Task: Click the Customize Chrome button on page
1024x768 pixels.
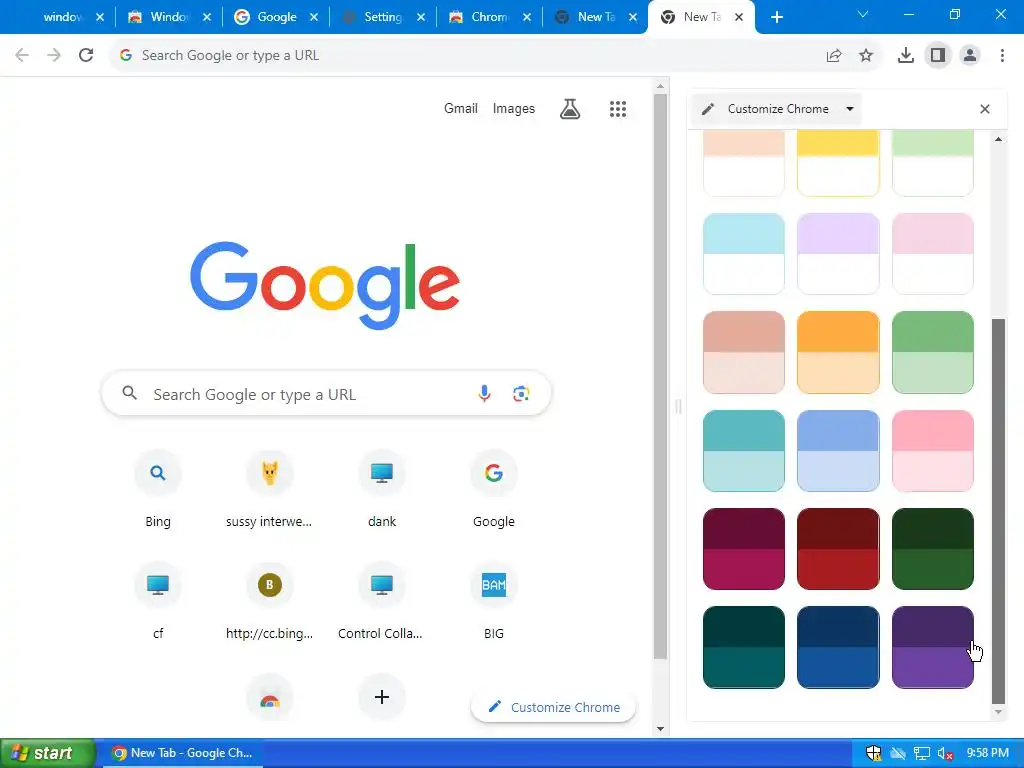Action: pos(553,707)
